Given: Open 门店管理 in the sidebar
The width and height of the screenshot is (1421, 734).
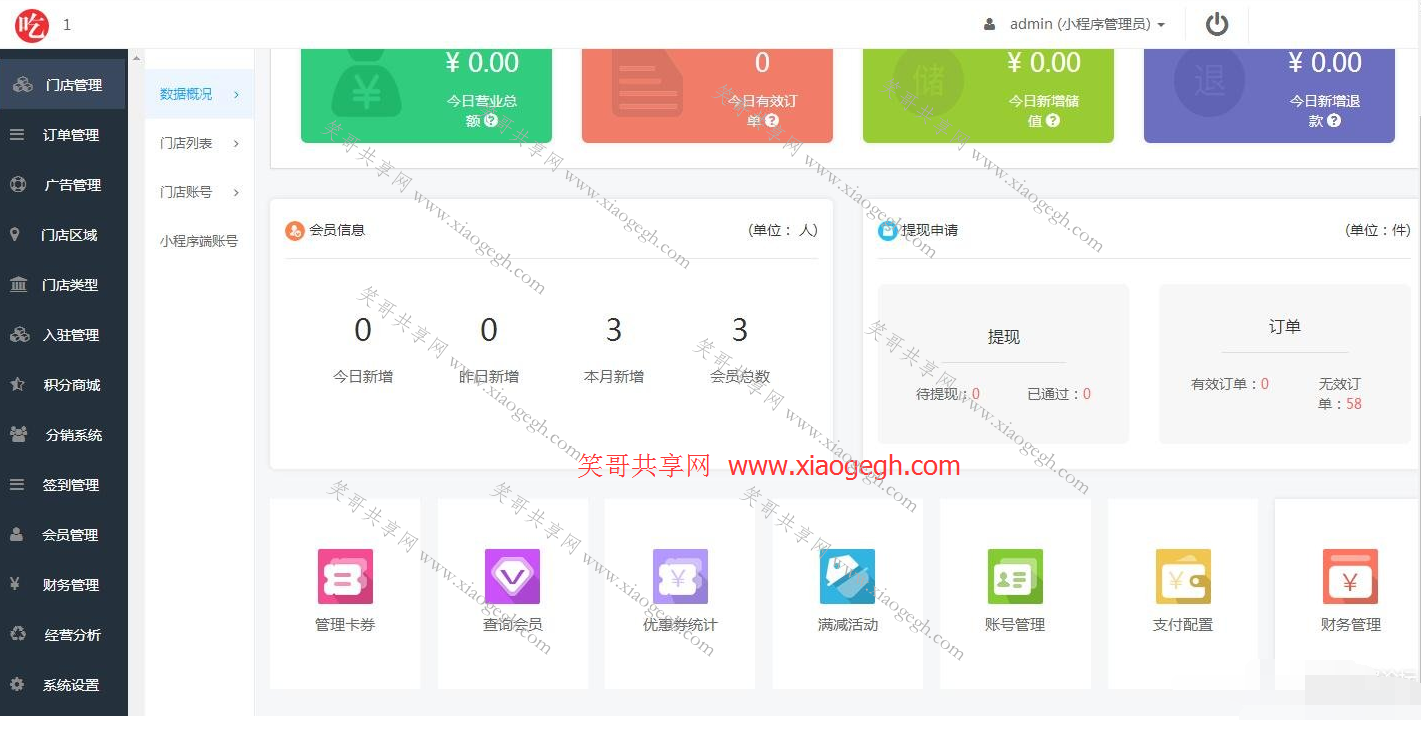Looking at the screenshot, I should point(62,85).
